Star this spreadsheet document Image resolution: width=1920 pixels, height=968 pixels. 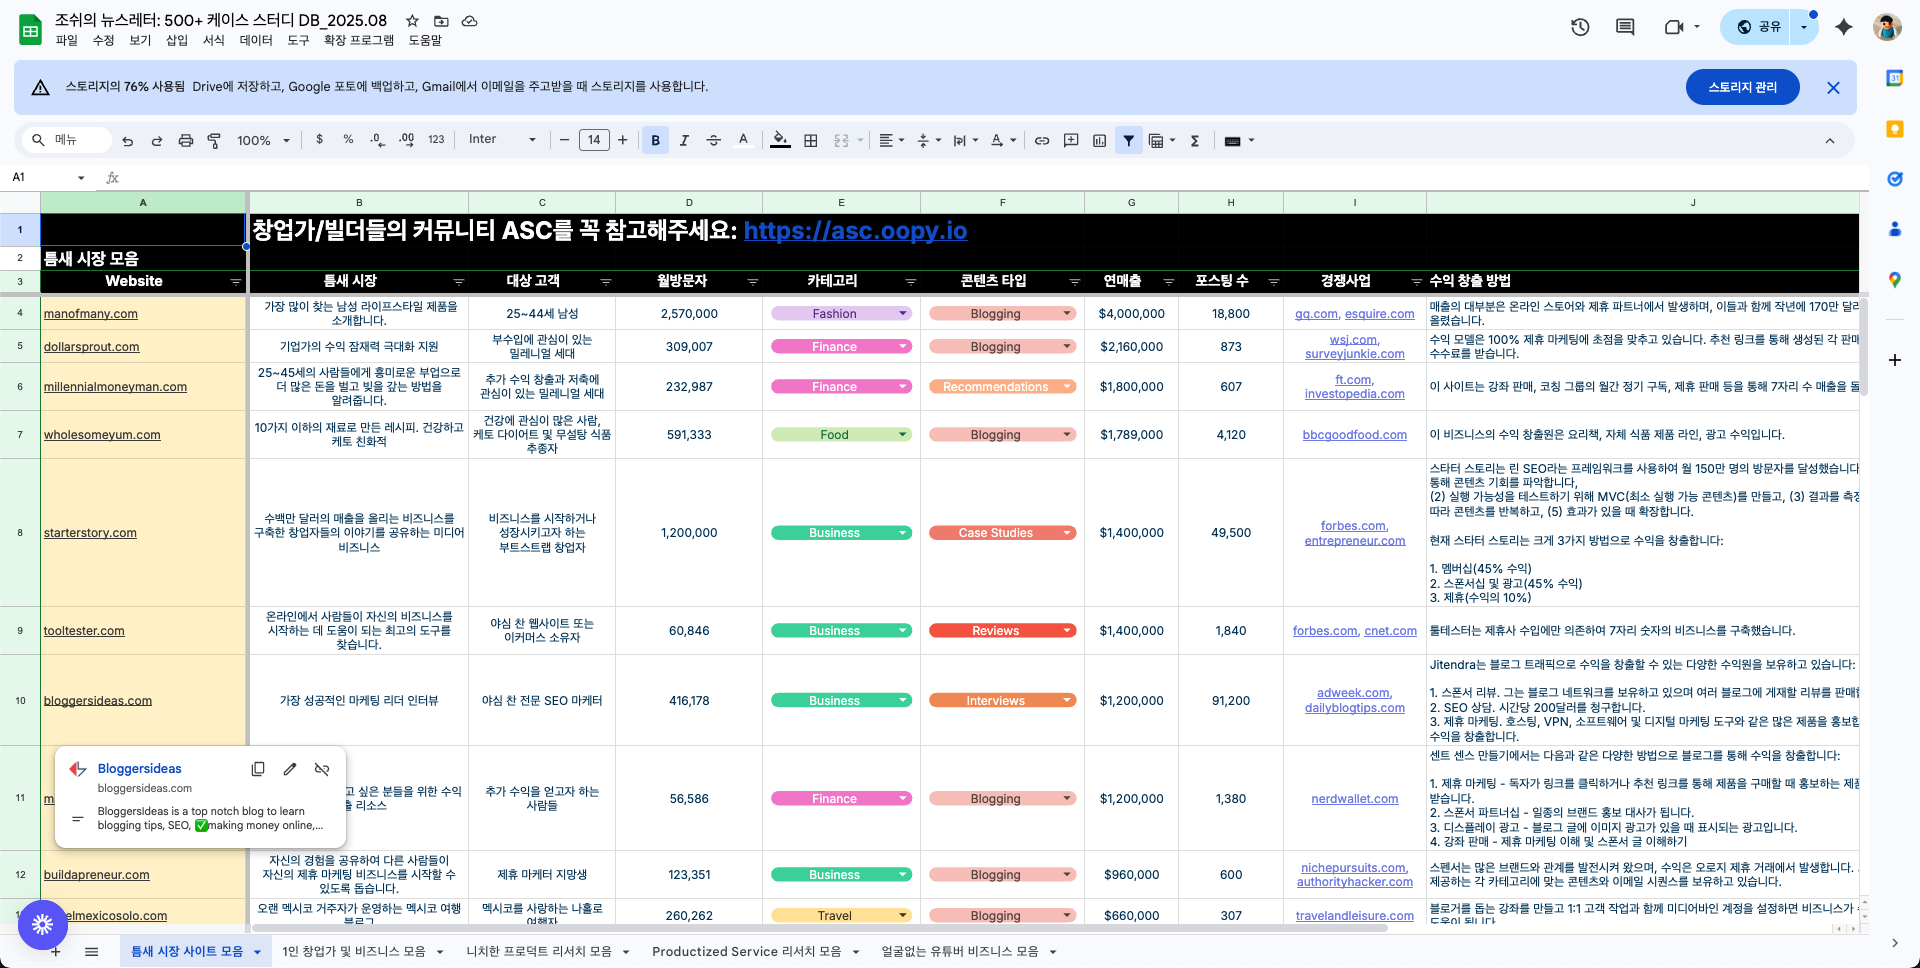(412, 21)
